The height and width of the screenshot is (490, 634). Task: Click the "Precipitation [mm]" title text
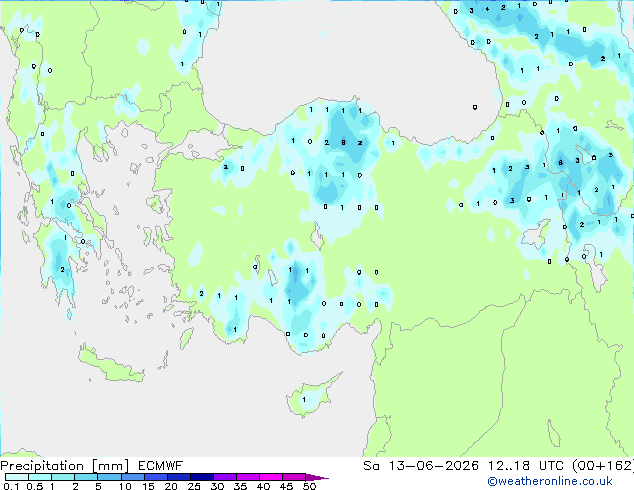tap(64, 466)
